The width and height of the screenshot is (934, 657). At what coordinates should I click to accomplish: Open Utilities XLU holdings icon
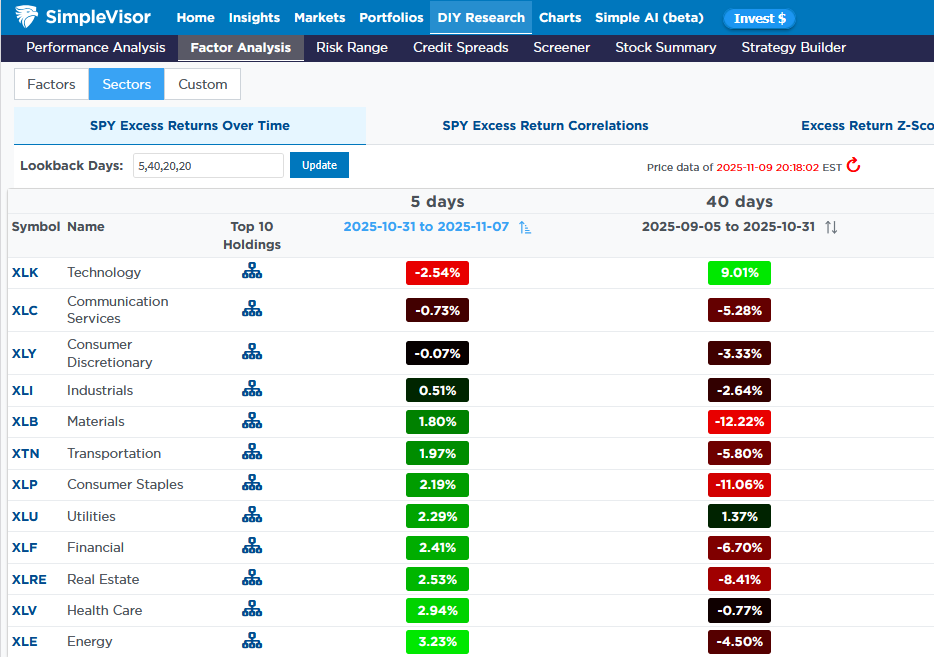coord(251,514)
